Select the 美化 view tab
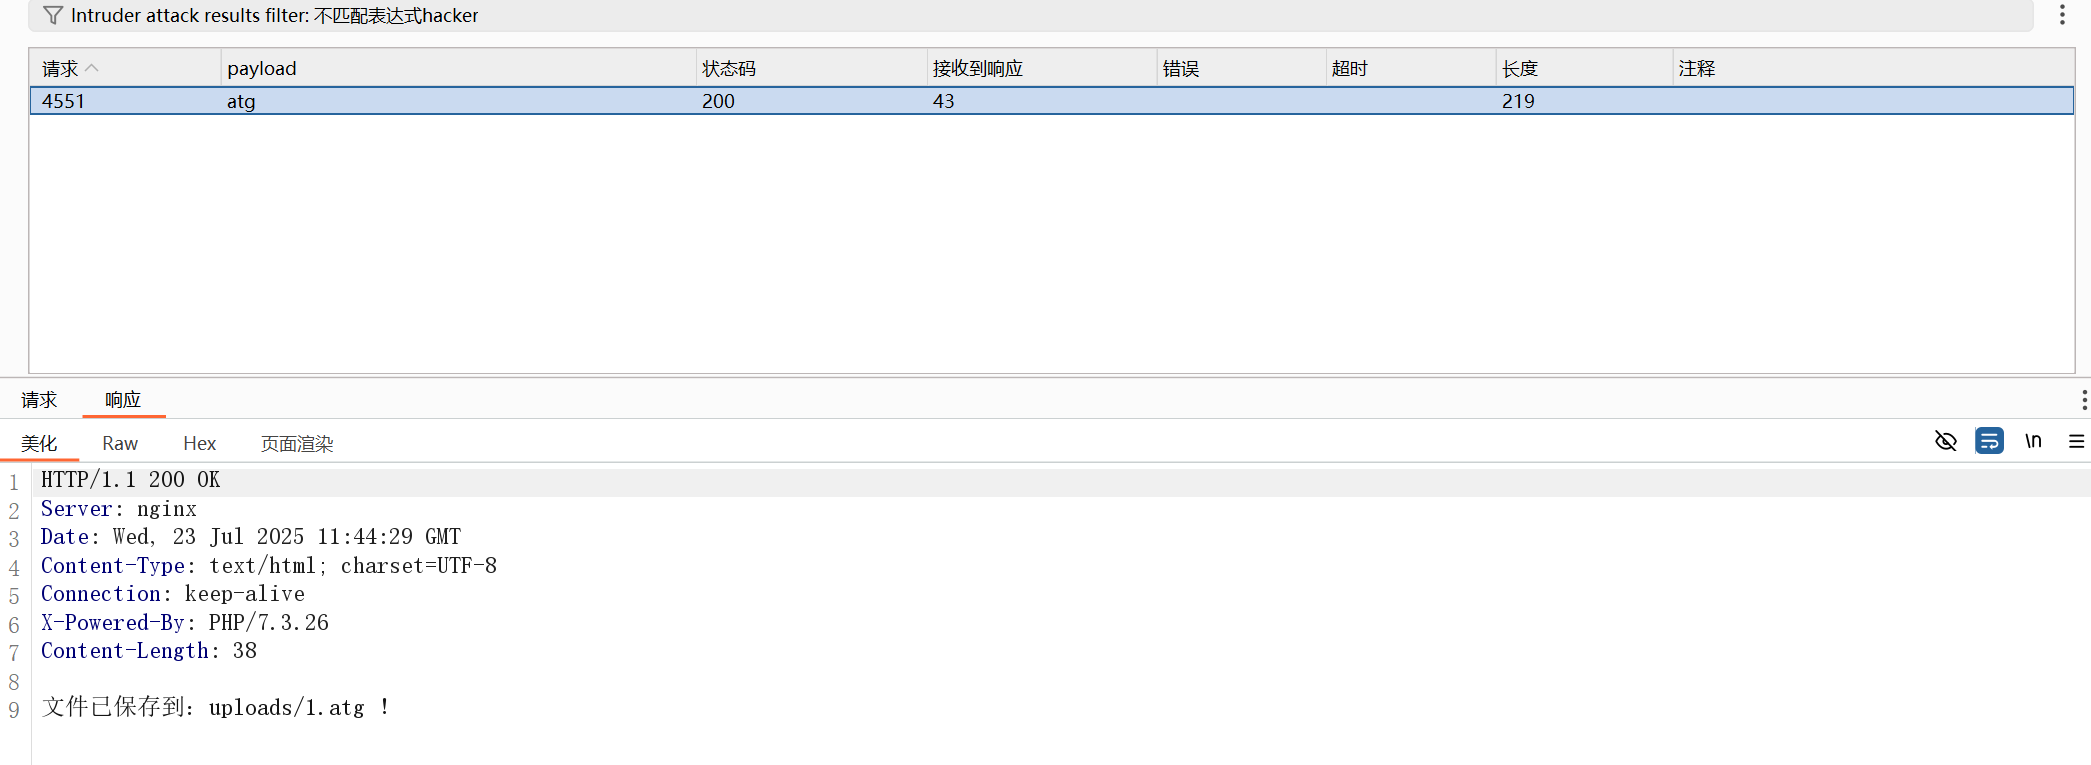 pos(39,443)
